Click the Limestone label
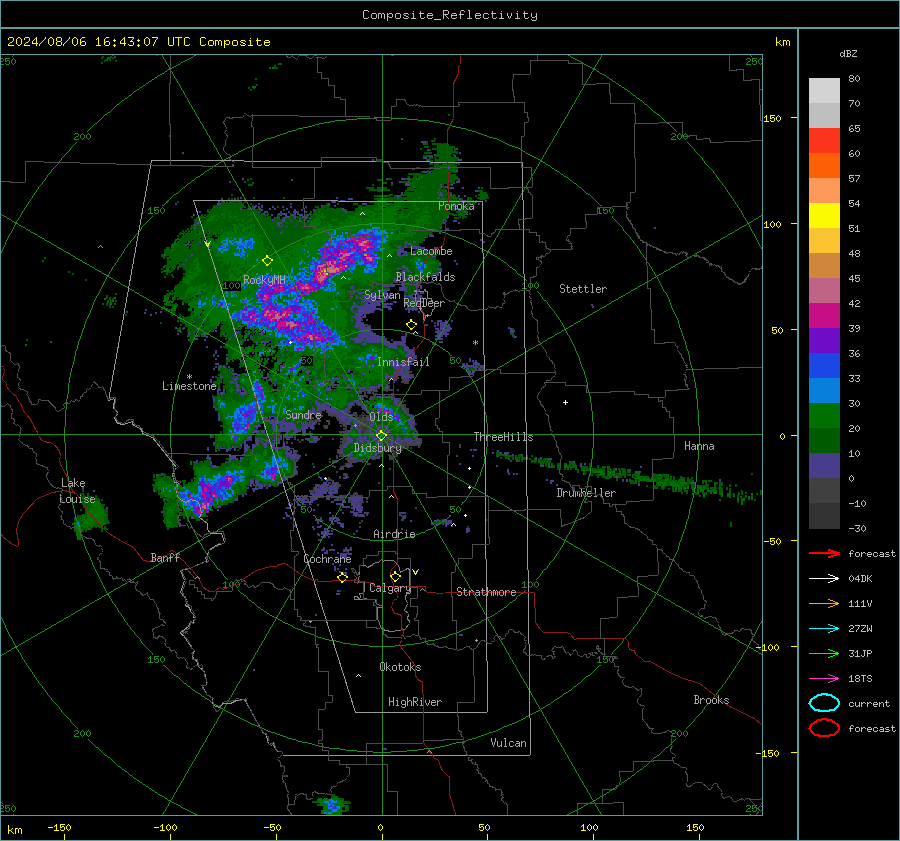Screen dimensions: 900x841 [189, 386]
